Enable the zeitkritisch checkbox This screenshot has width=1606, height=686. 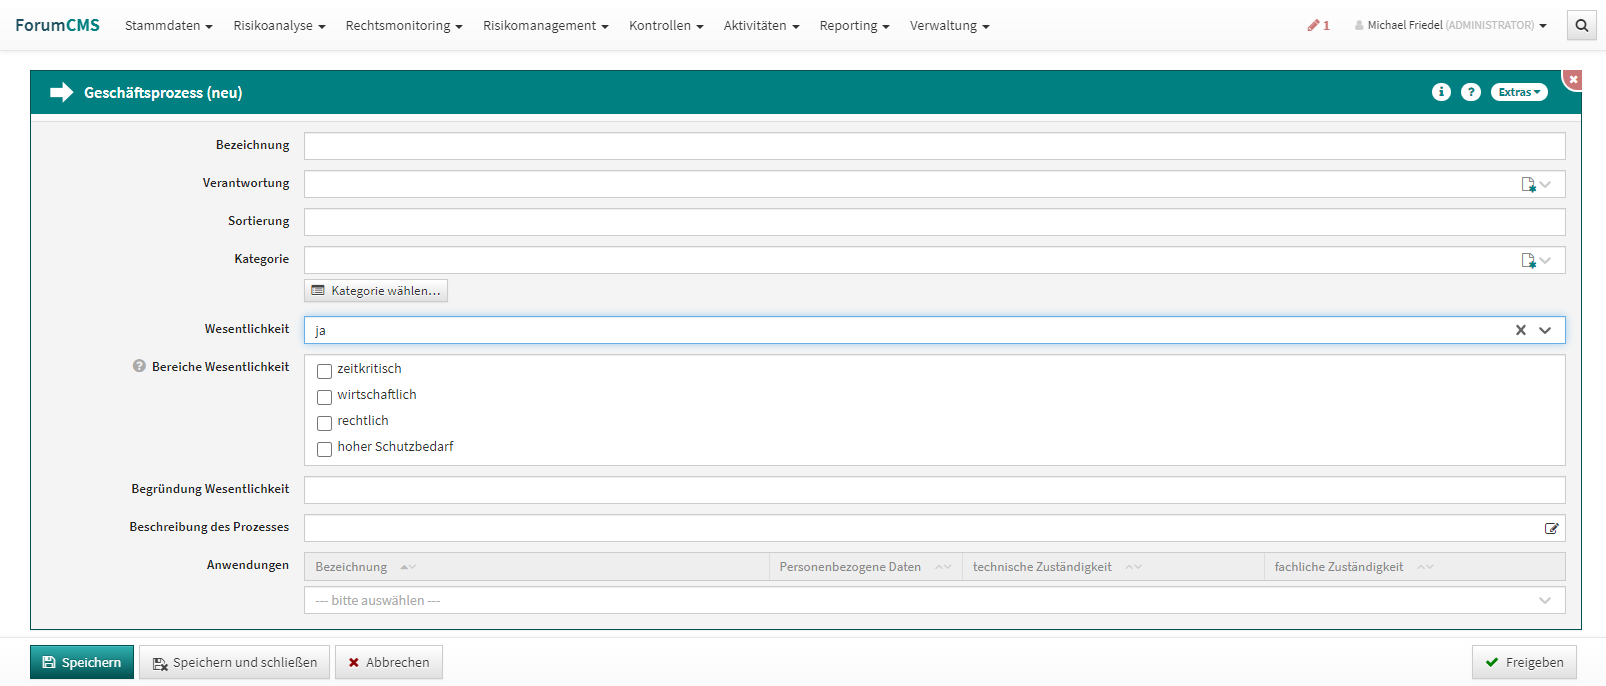click(x=324, y=371)
